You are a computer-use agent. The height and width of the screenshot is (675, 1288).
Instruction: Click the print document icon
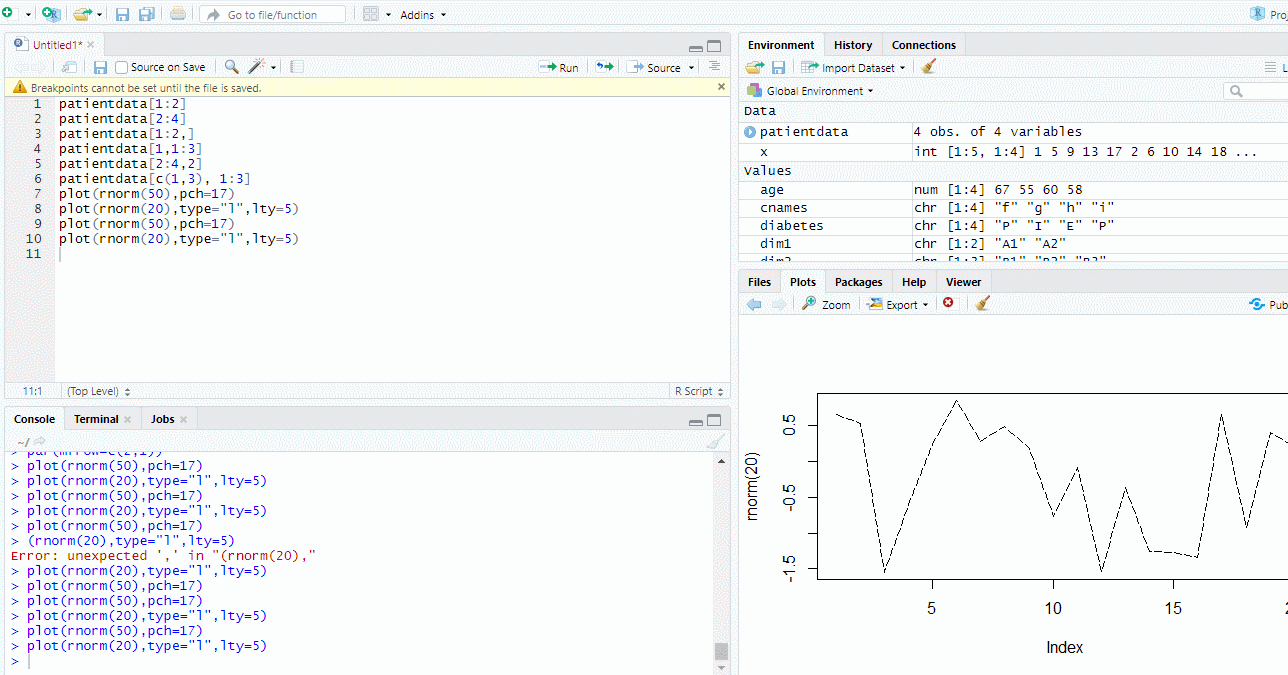coord(178,15)
